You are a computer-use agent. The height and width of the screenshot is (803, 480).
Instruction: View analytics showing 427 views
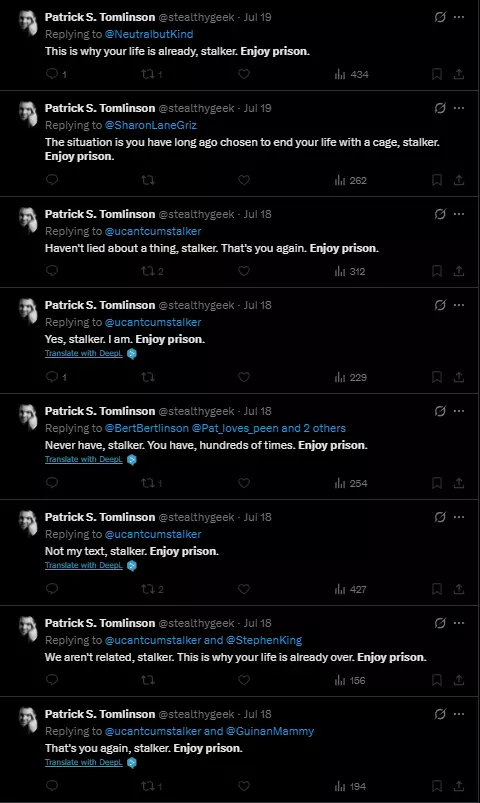tap(351, 589)
